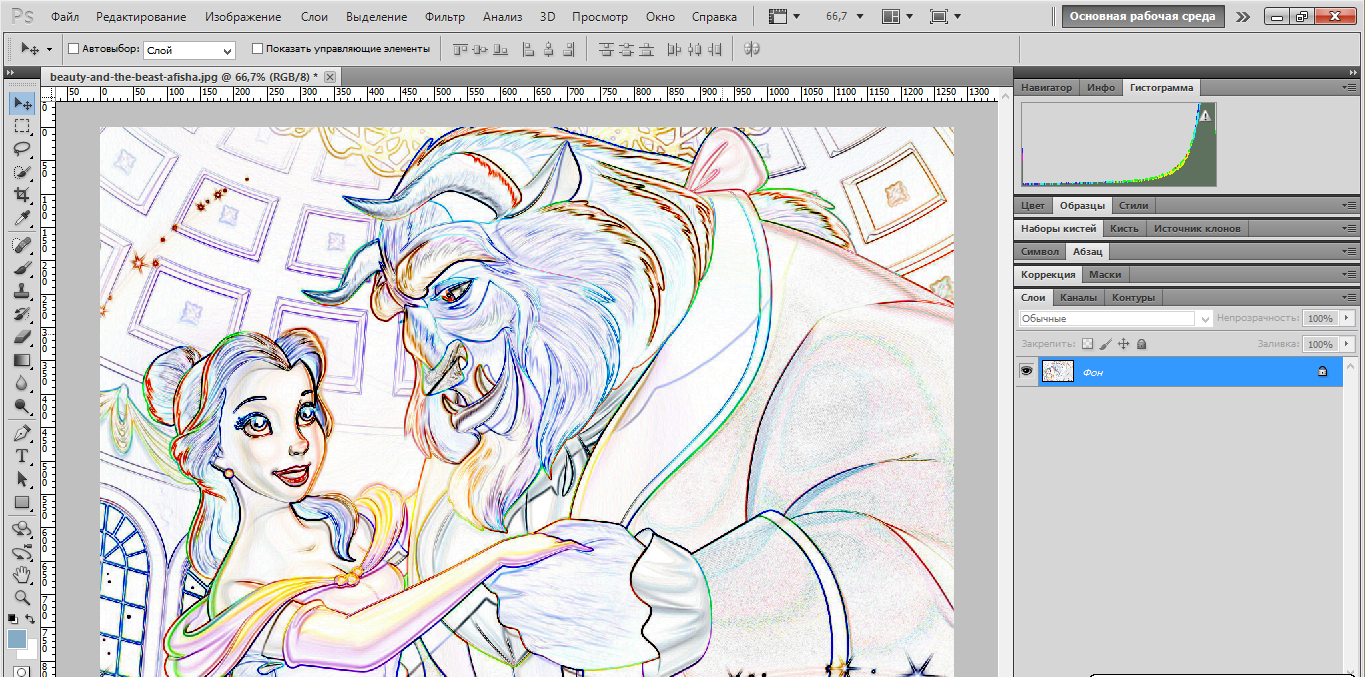This screenshot has width=1365, height=677.
Task: Expand the workspace switcher double-arrow
Action: [x=1243, y=17]
